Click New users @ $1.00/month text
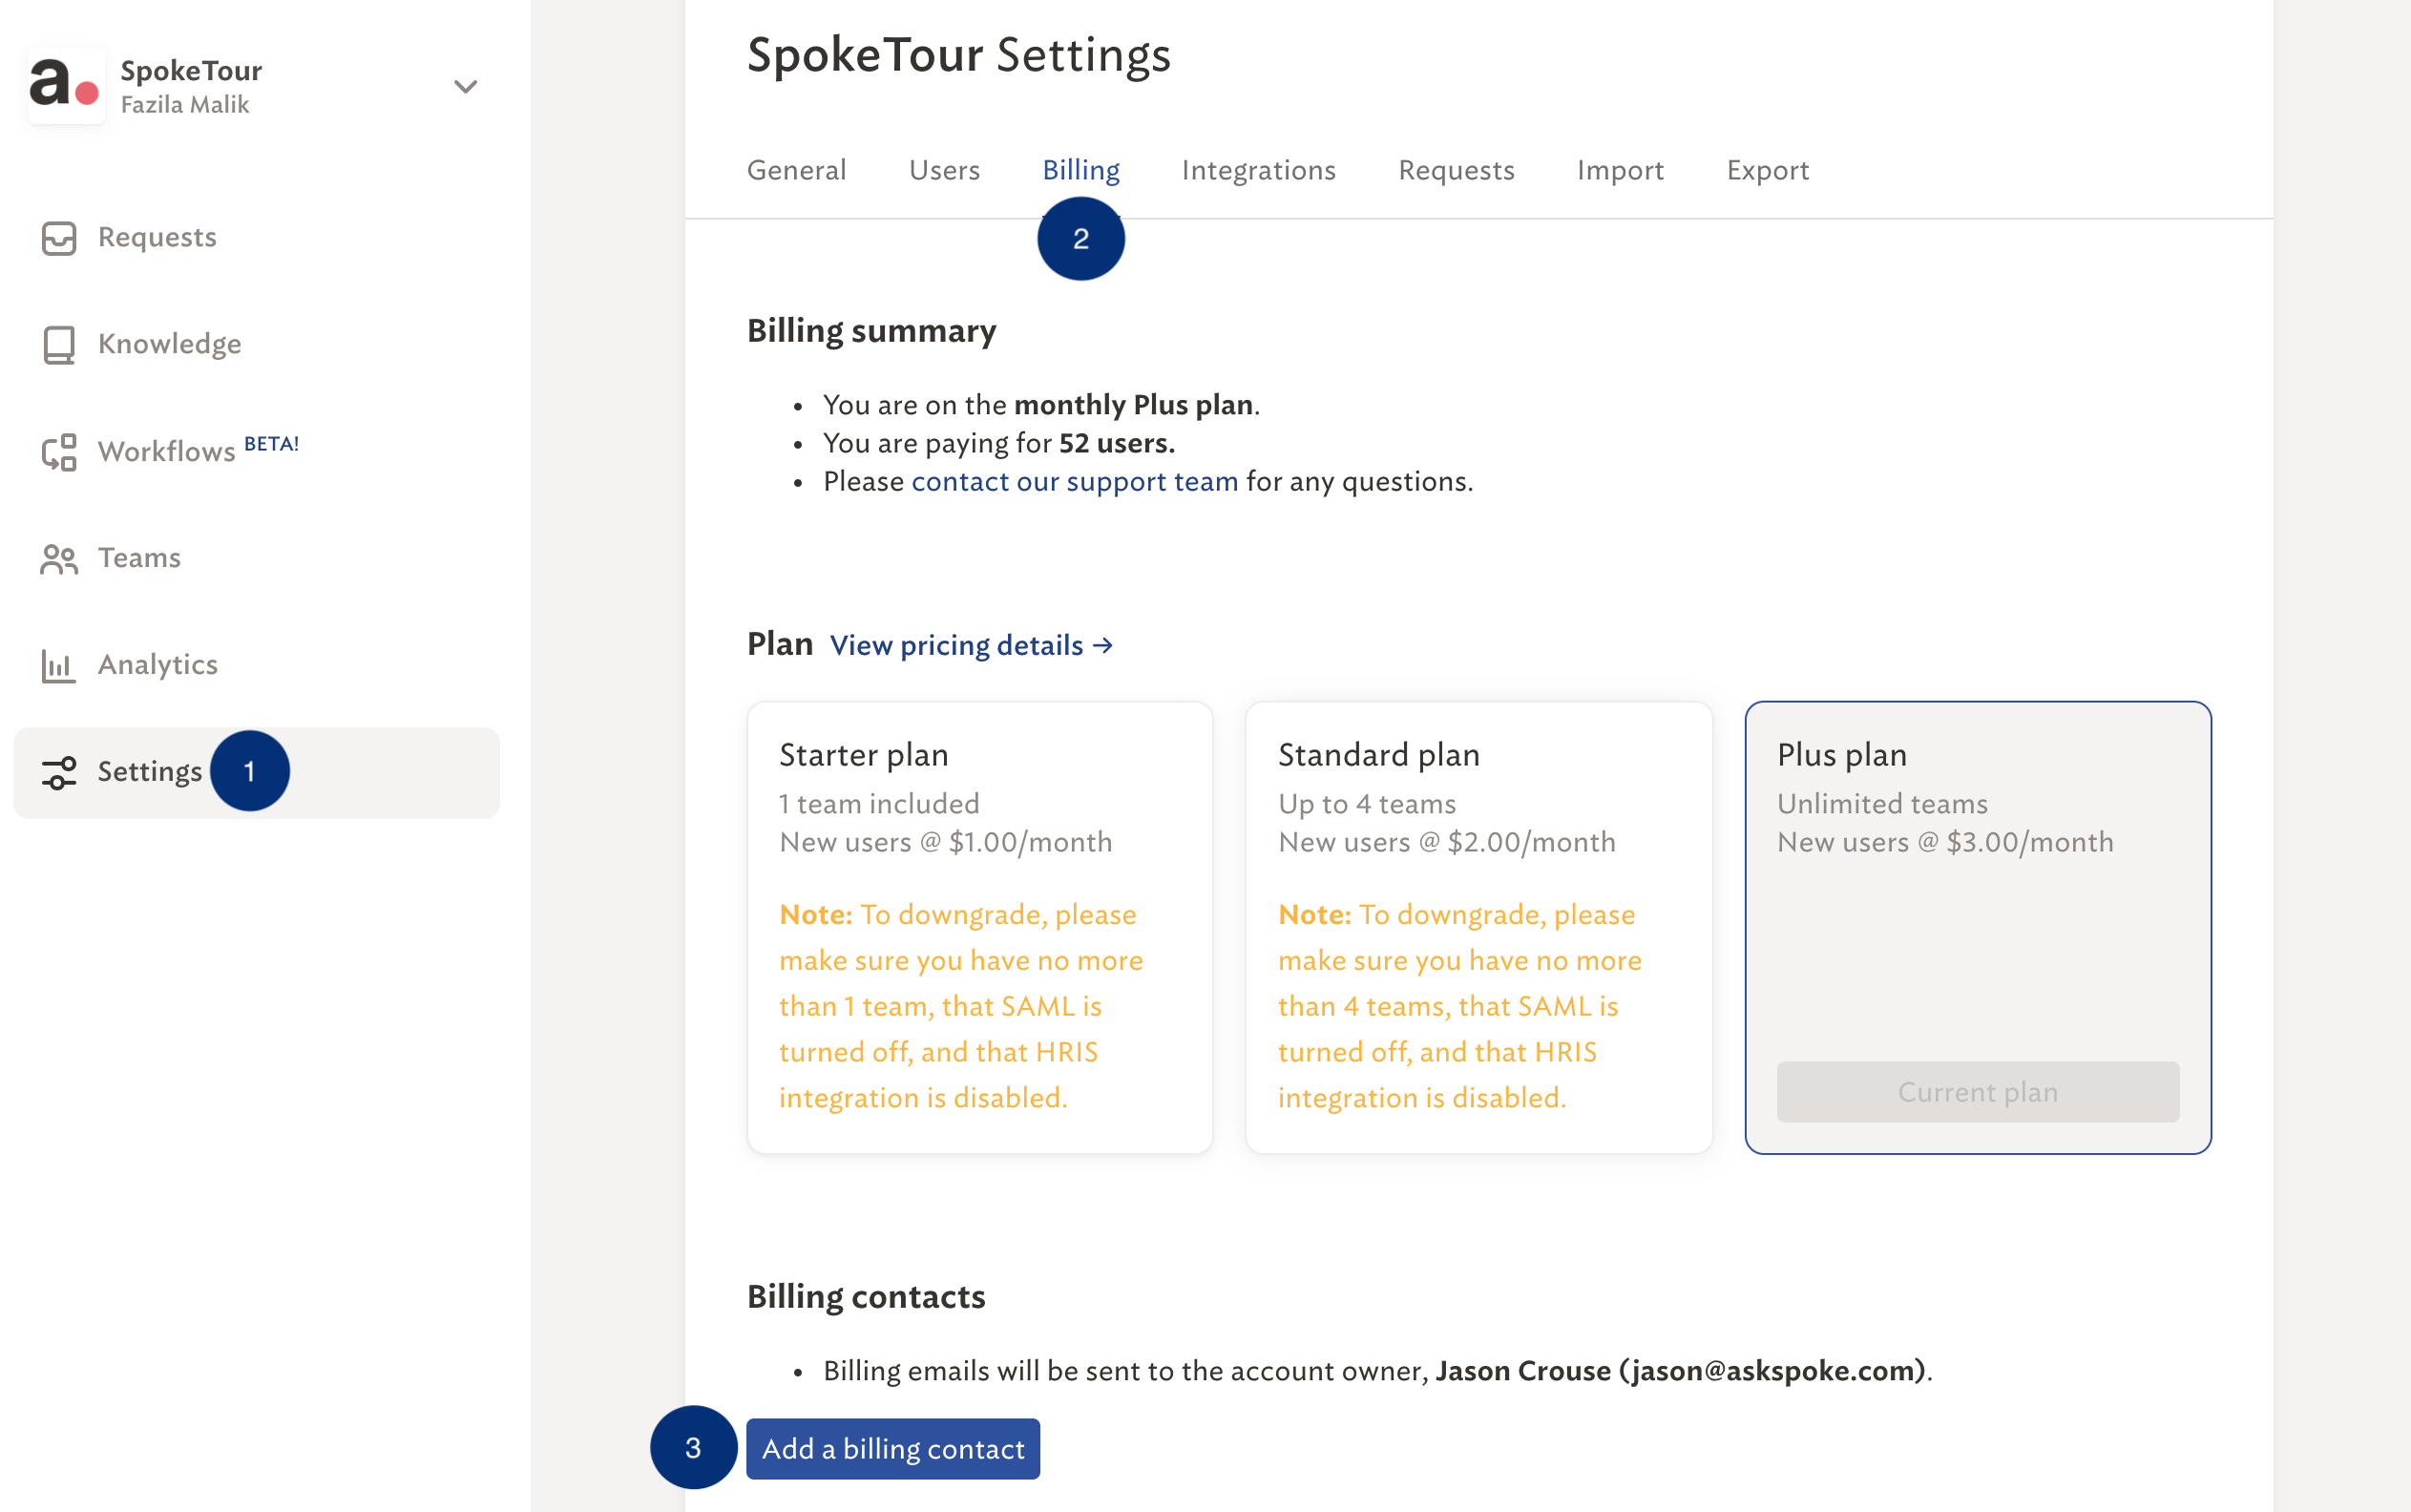Viewport: 2411px width, 1512px height. (x=945, y=842)
